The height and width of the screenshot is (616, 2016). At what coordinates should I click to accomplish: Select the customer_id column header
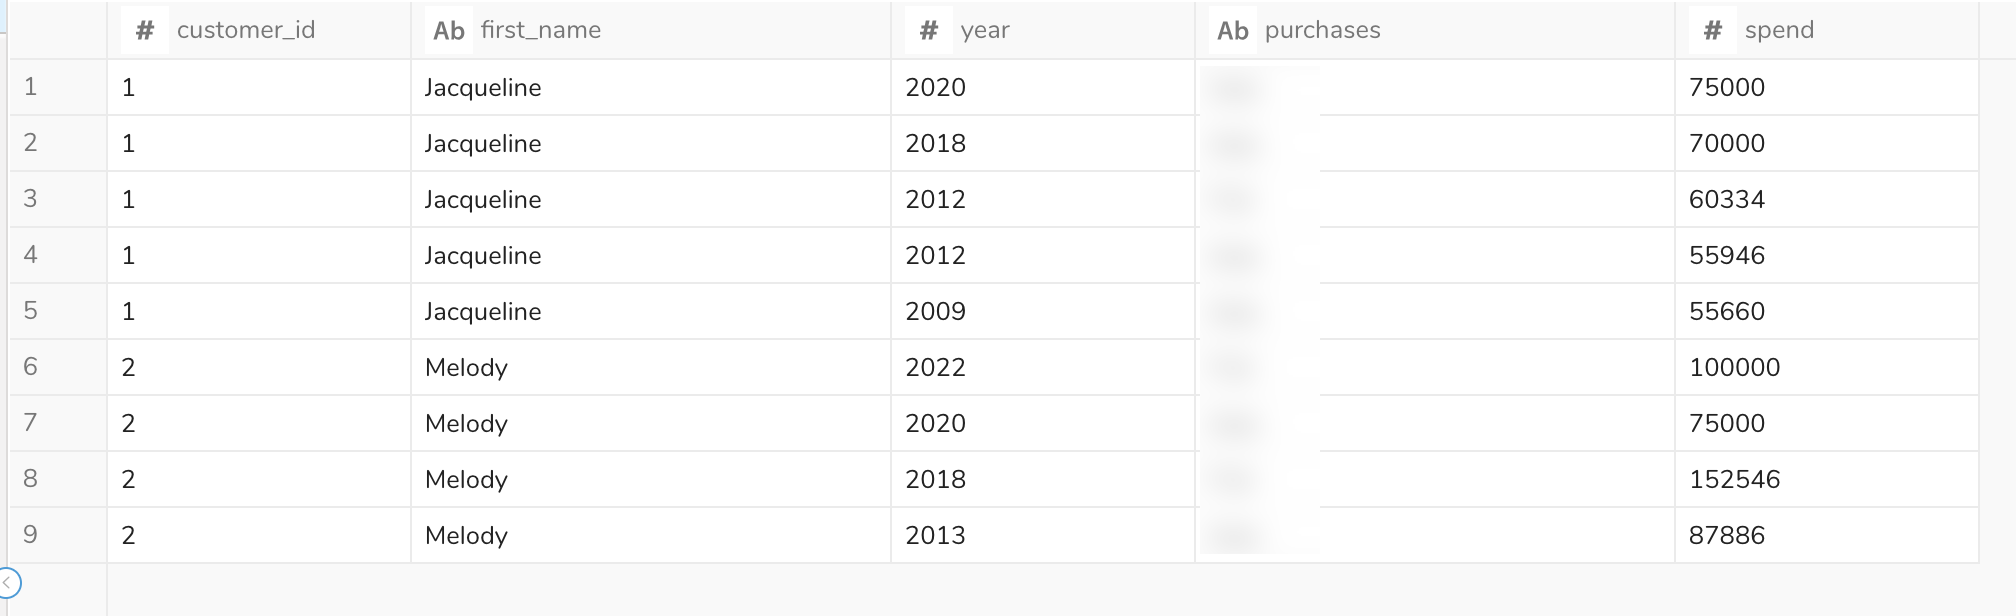246,31
